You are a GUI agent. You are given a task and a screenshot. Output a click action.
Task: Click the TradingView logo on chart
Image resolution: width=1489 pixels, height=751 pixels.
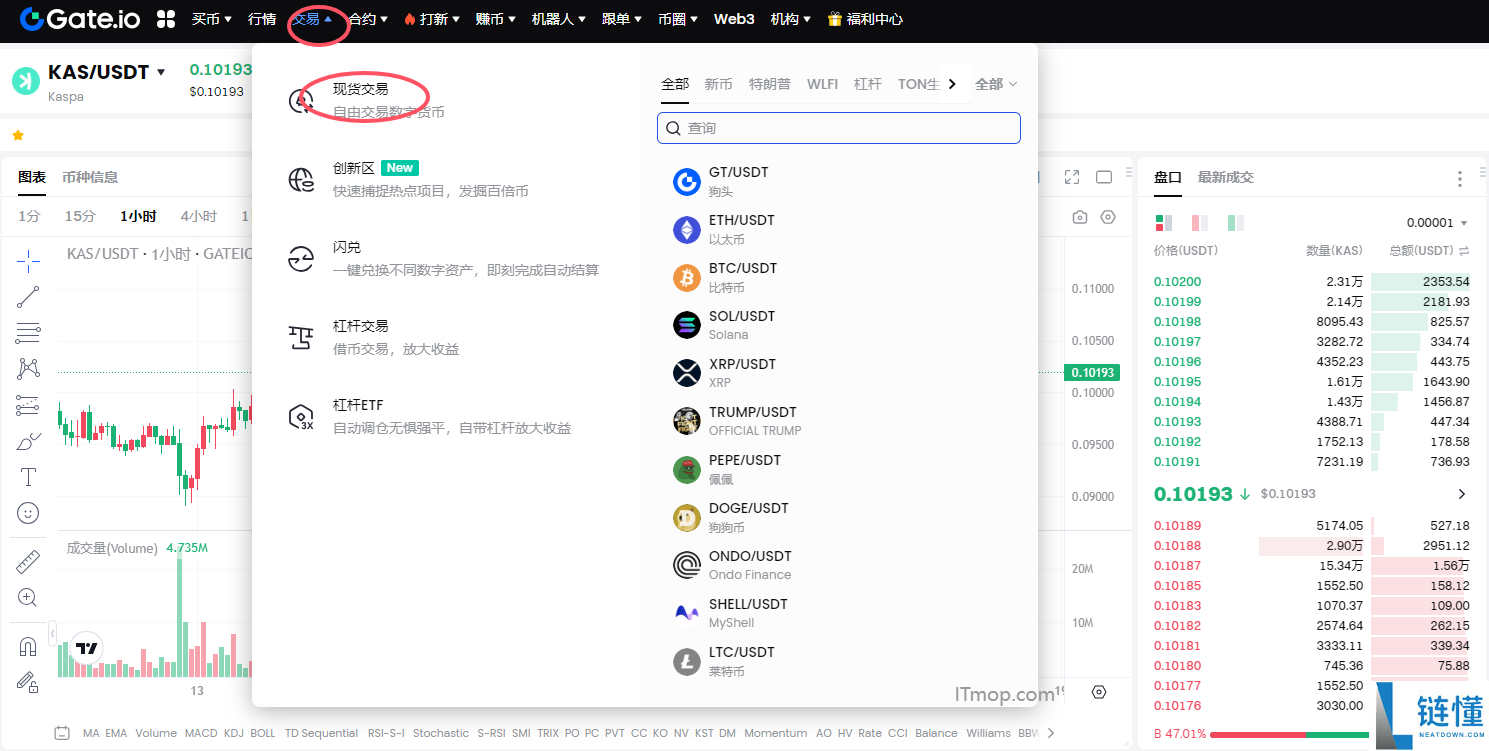click(87, 648)
